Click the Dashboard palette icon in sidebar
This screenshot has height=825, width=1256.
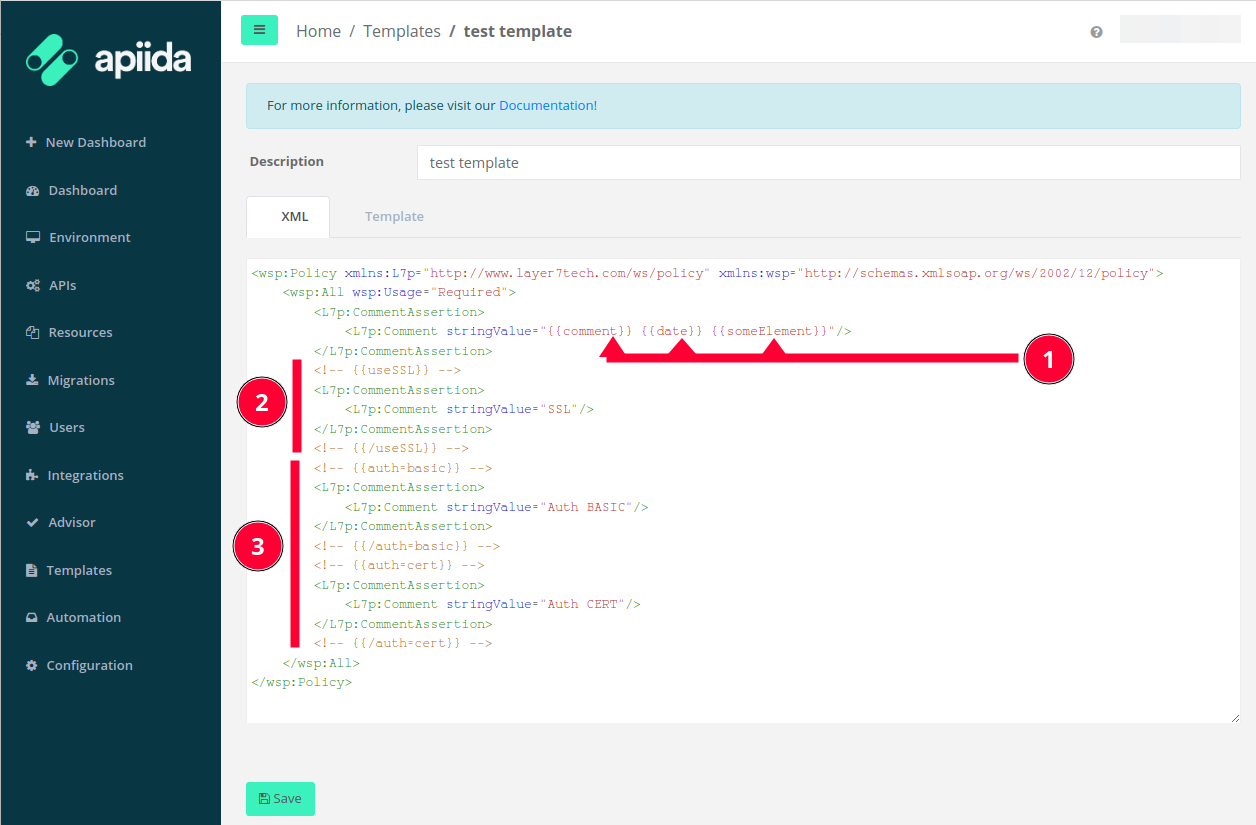click(x=32, y=190)
